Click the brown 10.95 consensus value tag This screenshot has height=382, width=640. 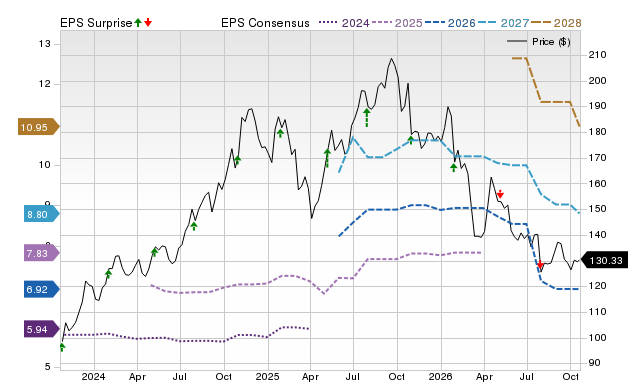point(38,127)
